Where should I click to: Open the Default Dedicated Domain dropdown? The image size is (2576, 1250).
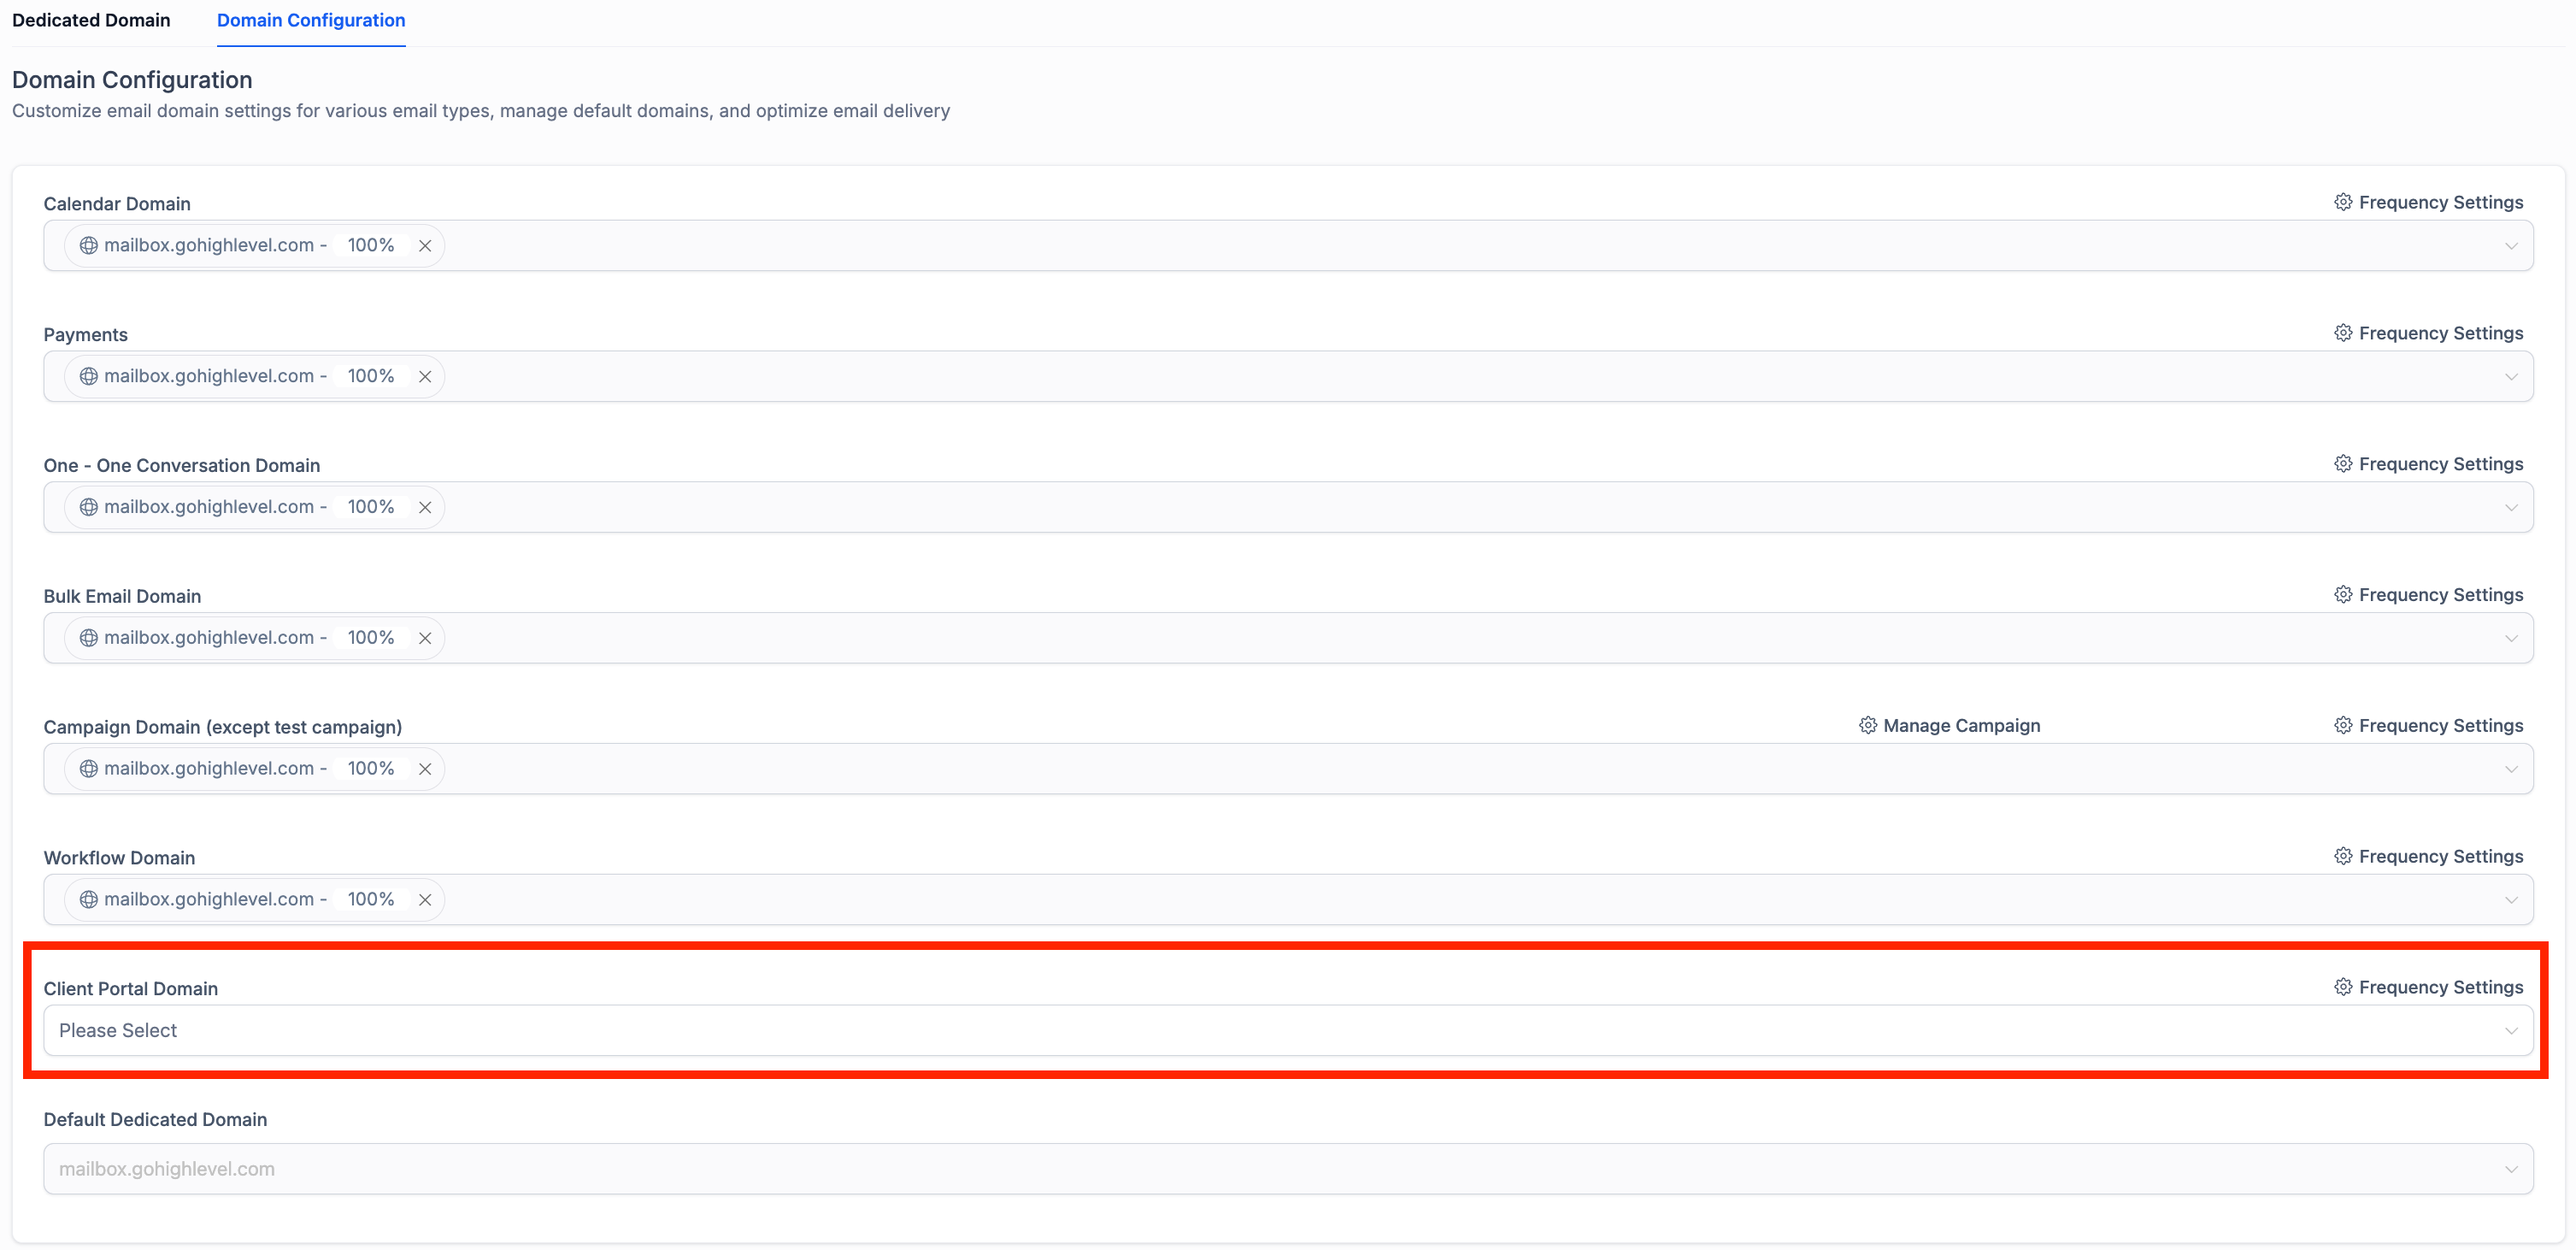pos(1288,1169)
